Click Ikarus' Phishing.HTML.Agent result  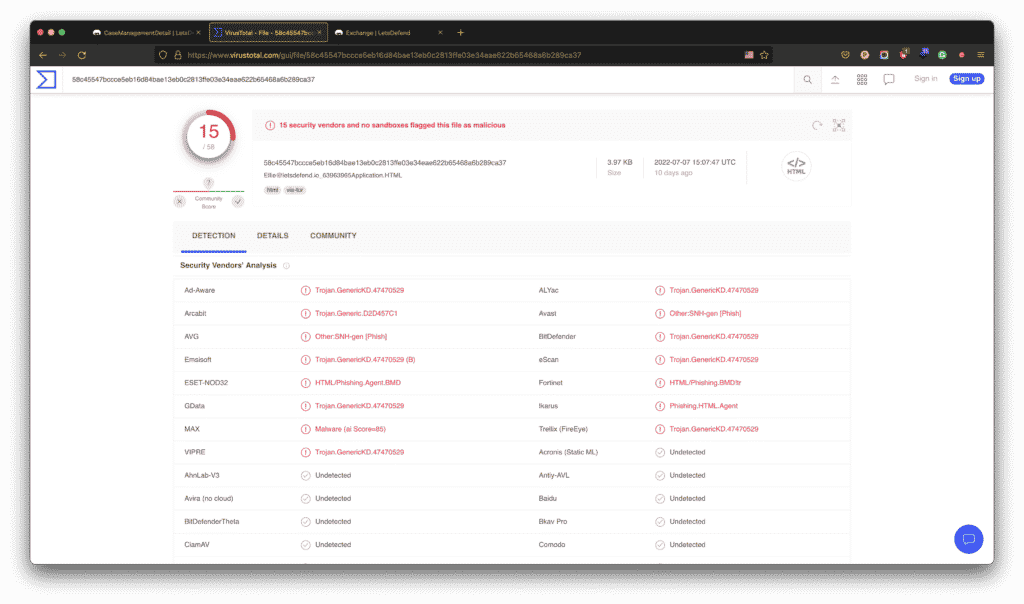pyautogui.click(x=703, y=406)
